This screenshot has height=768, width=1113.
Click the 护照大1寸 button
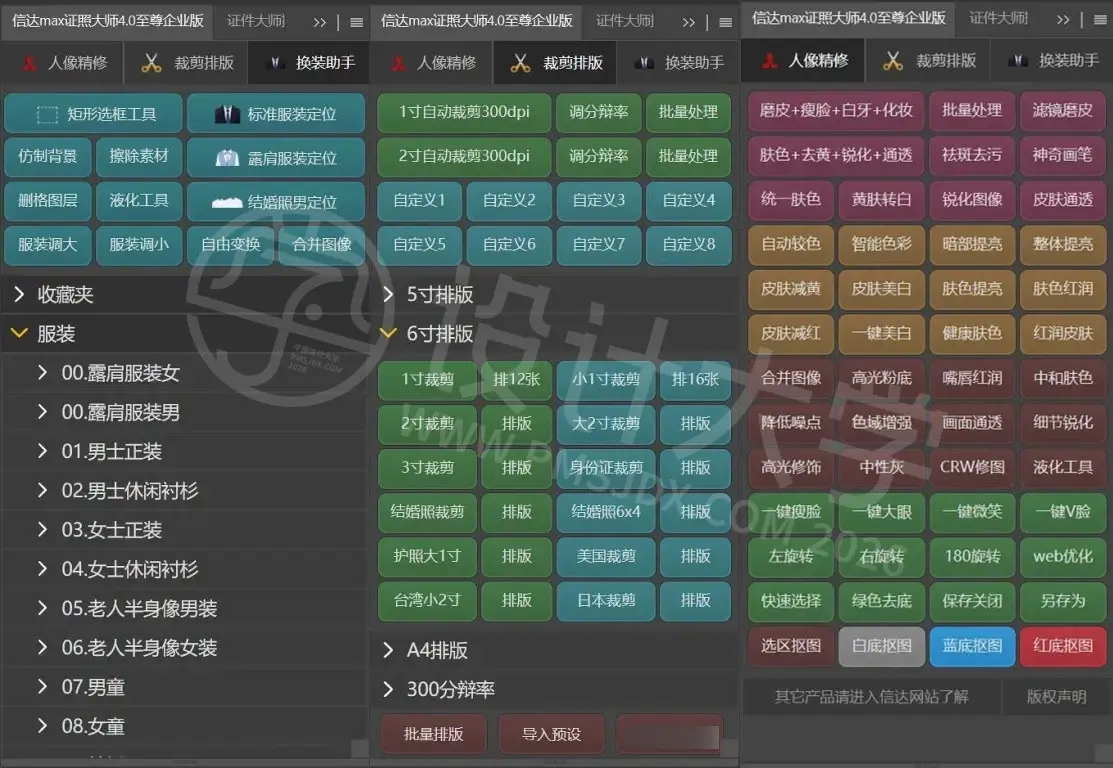point(427,556)
